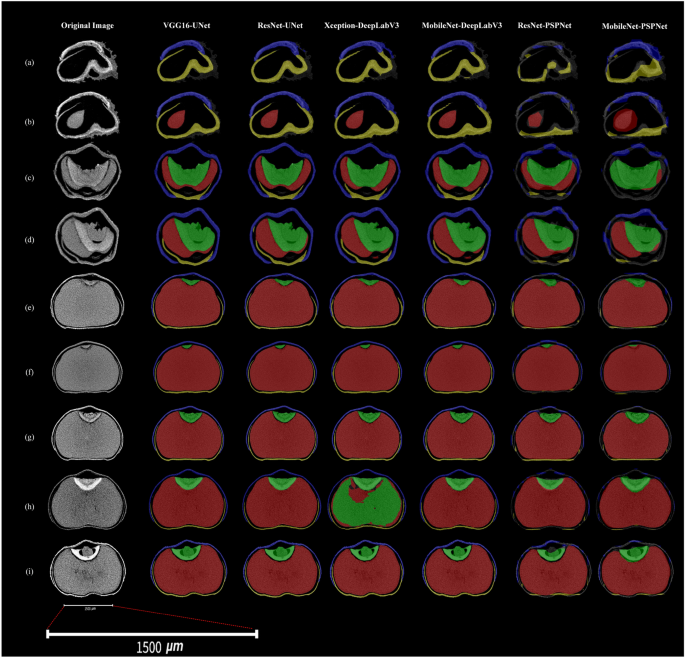The width and height of the screenshot is (685, 658).
Task: Click the row label (e)
Action: [29, 308]
